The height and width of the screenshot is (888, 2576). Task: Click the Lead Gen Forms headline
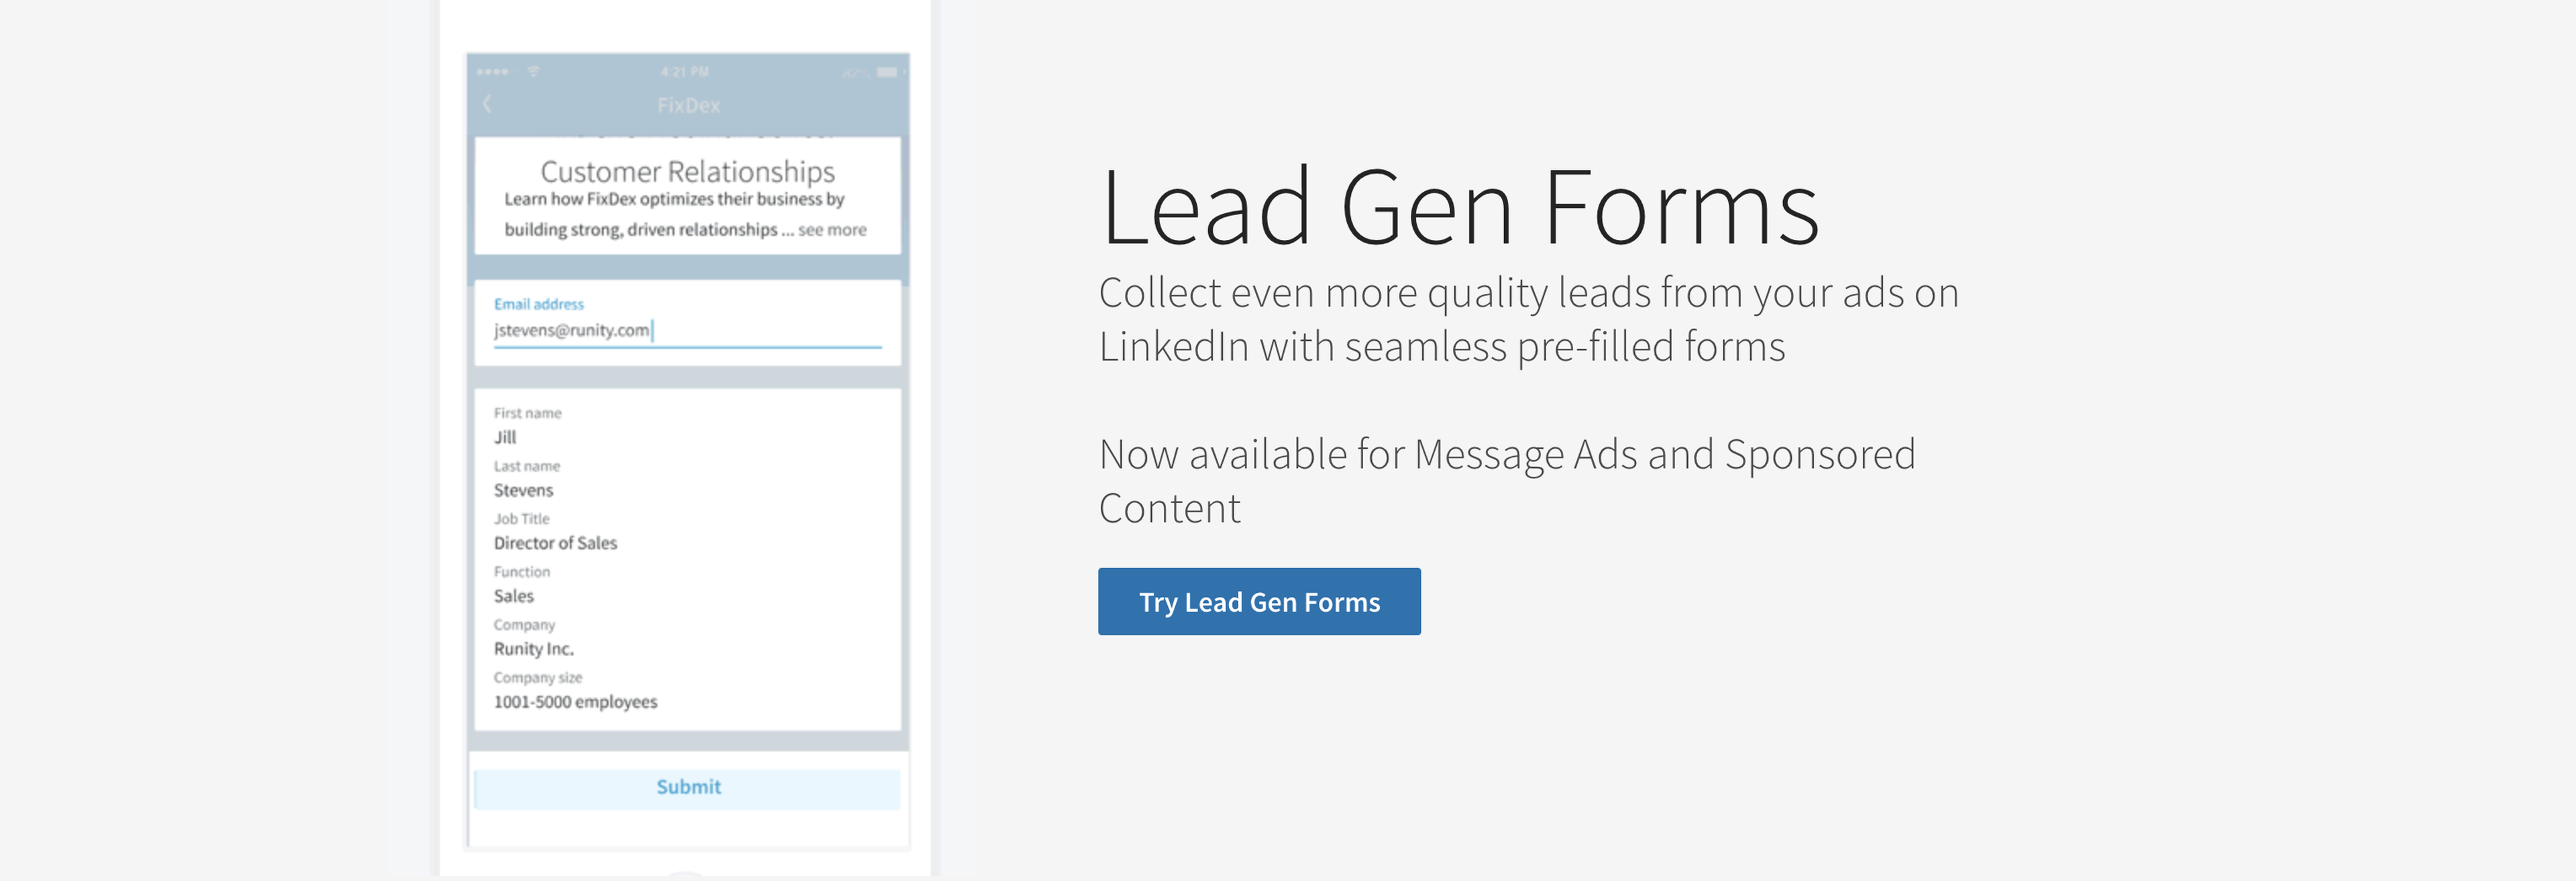(1459, 208)
